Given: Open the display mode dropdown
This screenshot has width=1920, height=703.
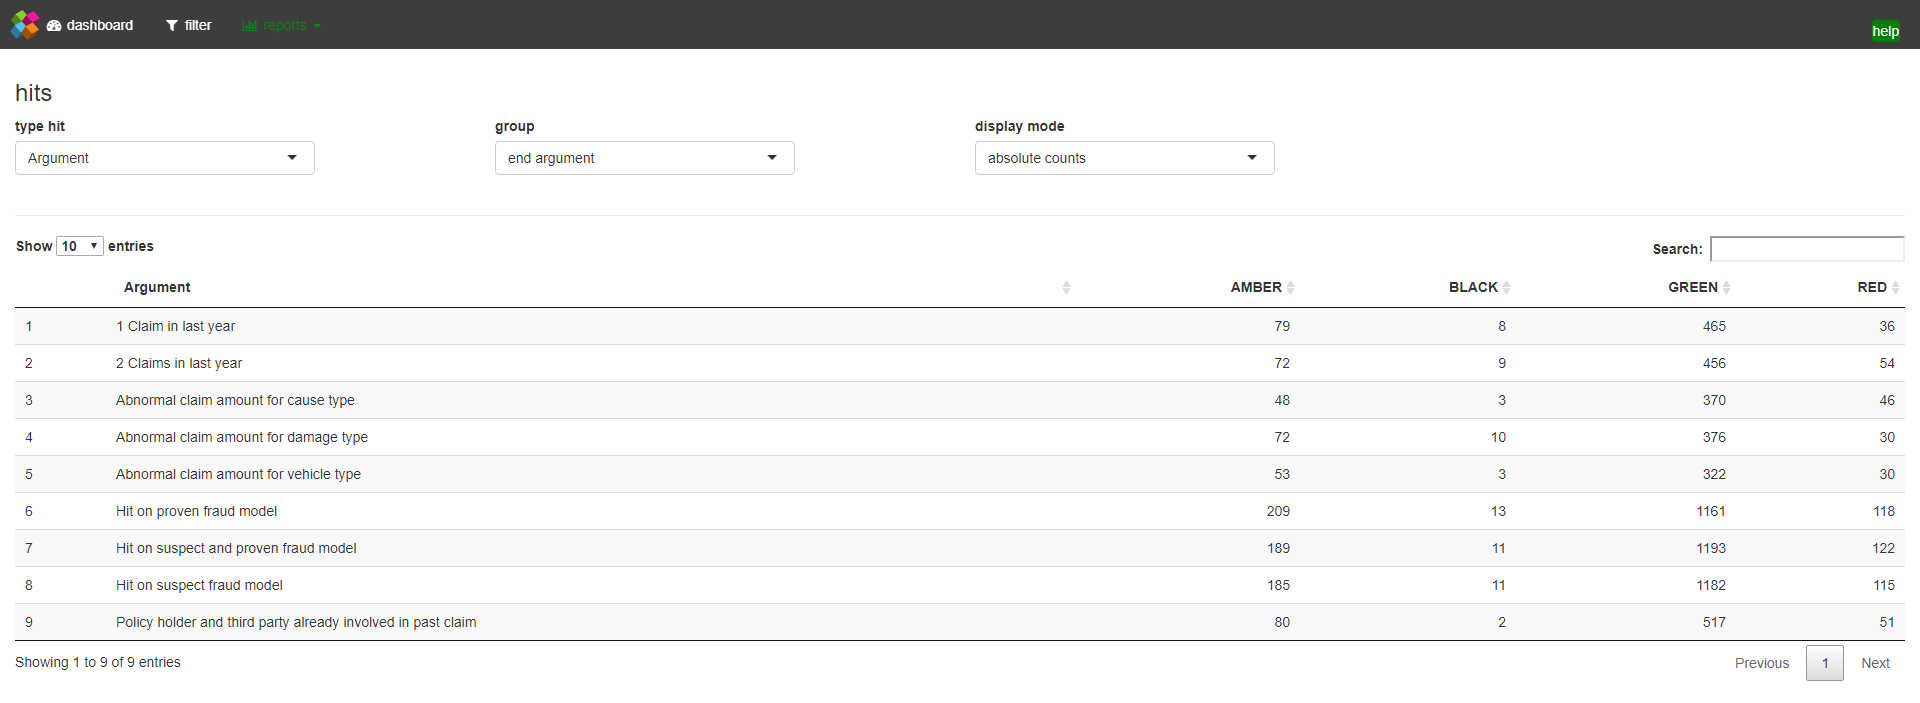Looking at the screenshot, I should (1125, 158).
